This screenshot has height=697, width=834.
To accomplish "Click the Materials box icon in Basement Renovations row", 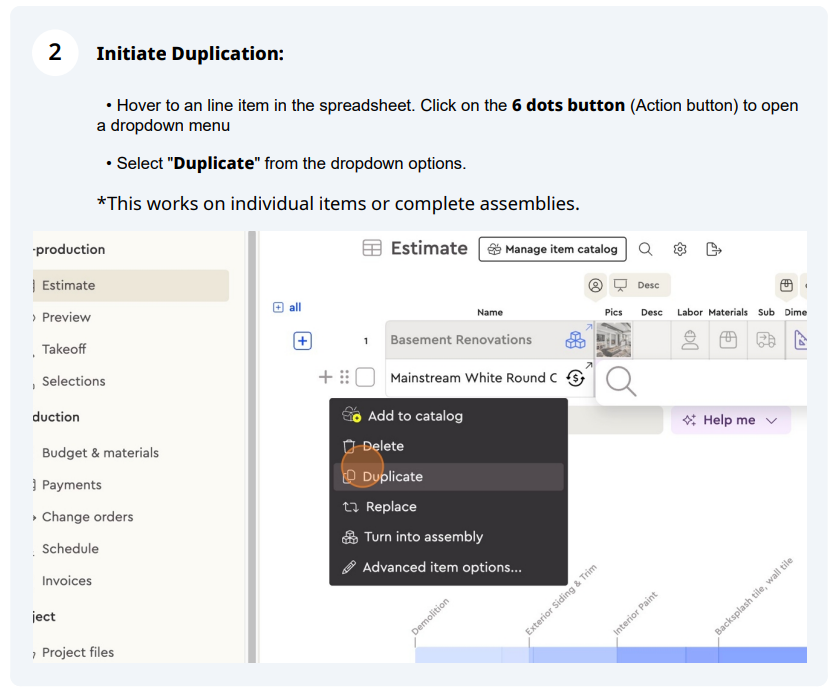I will point(728,339).
